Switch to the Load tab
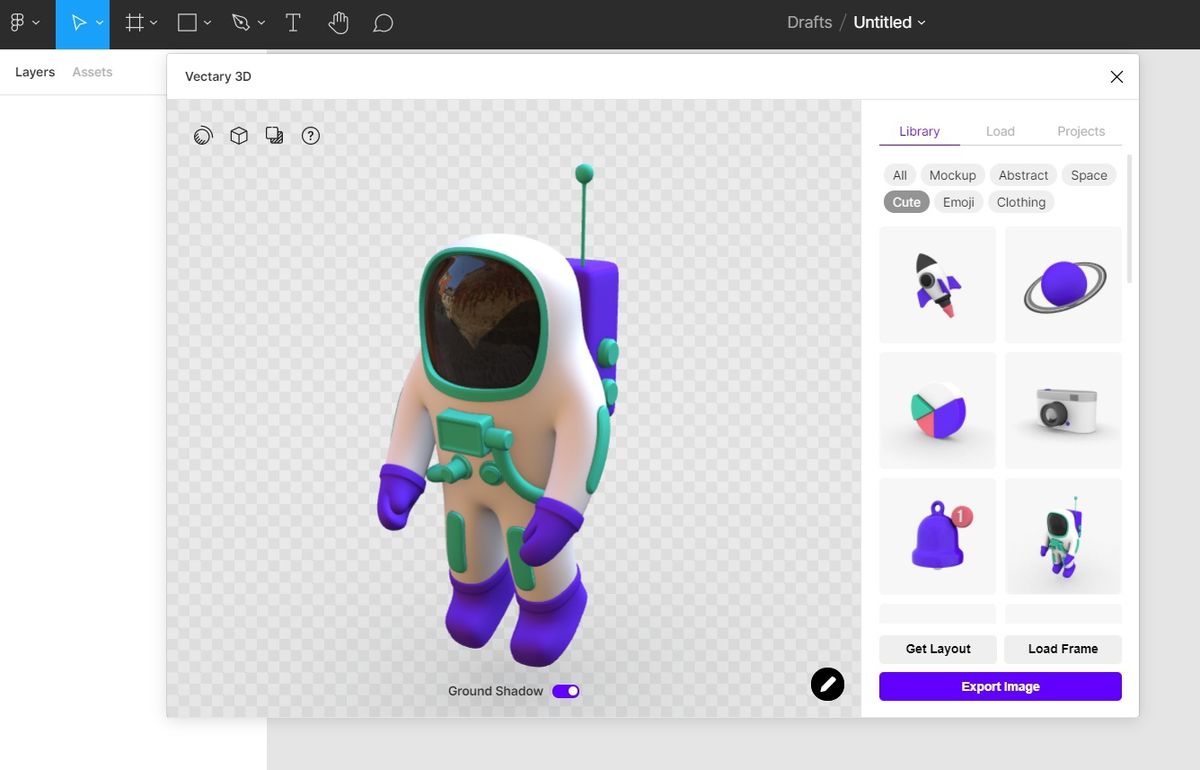Screen dimensions: 1200x770 pos(1000,131)
